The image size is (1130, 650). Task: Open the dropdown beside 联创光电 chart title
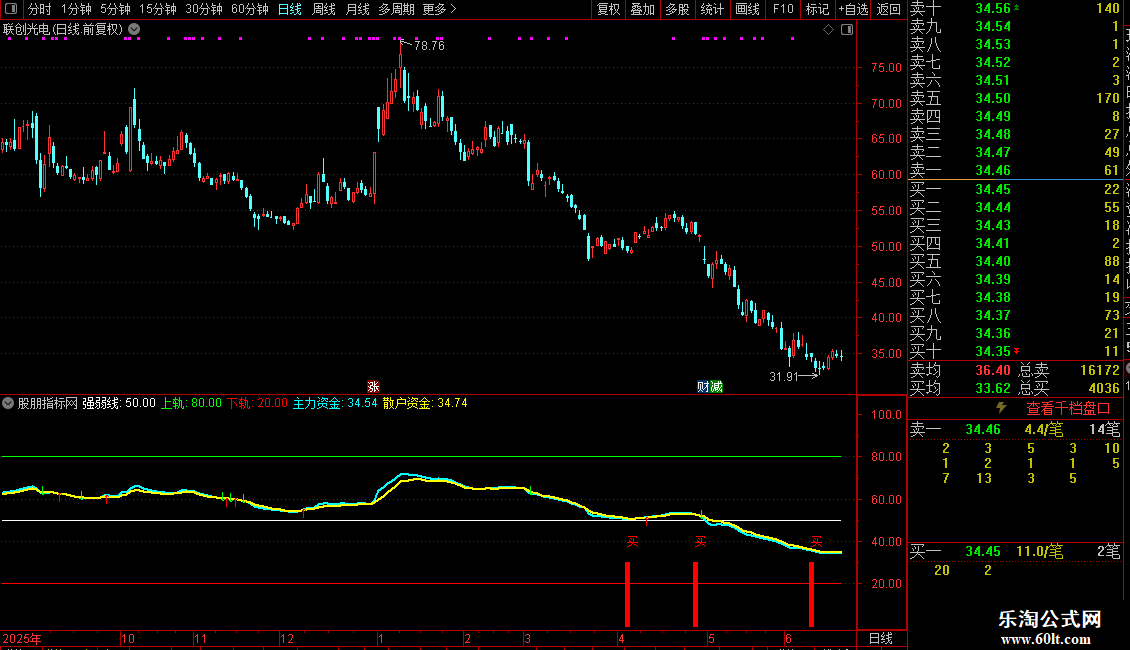tap(134, 29)
